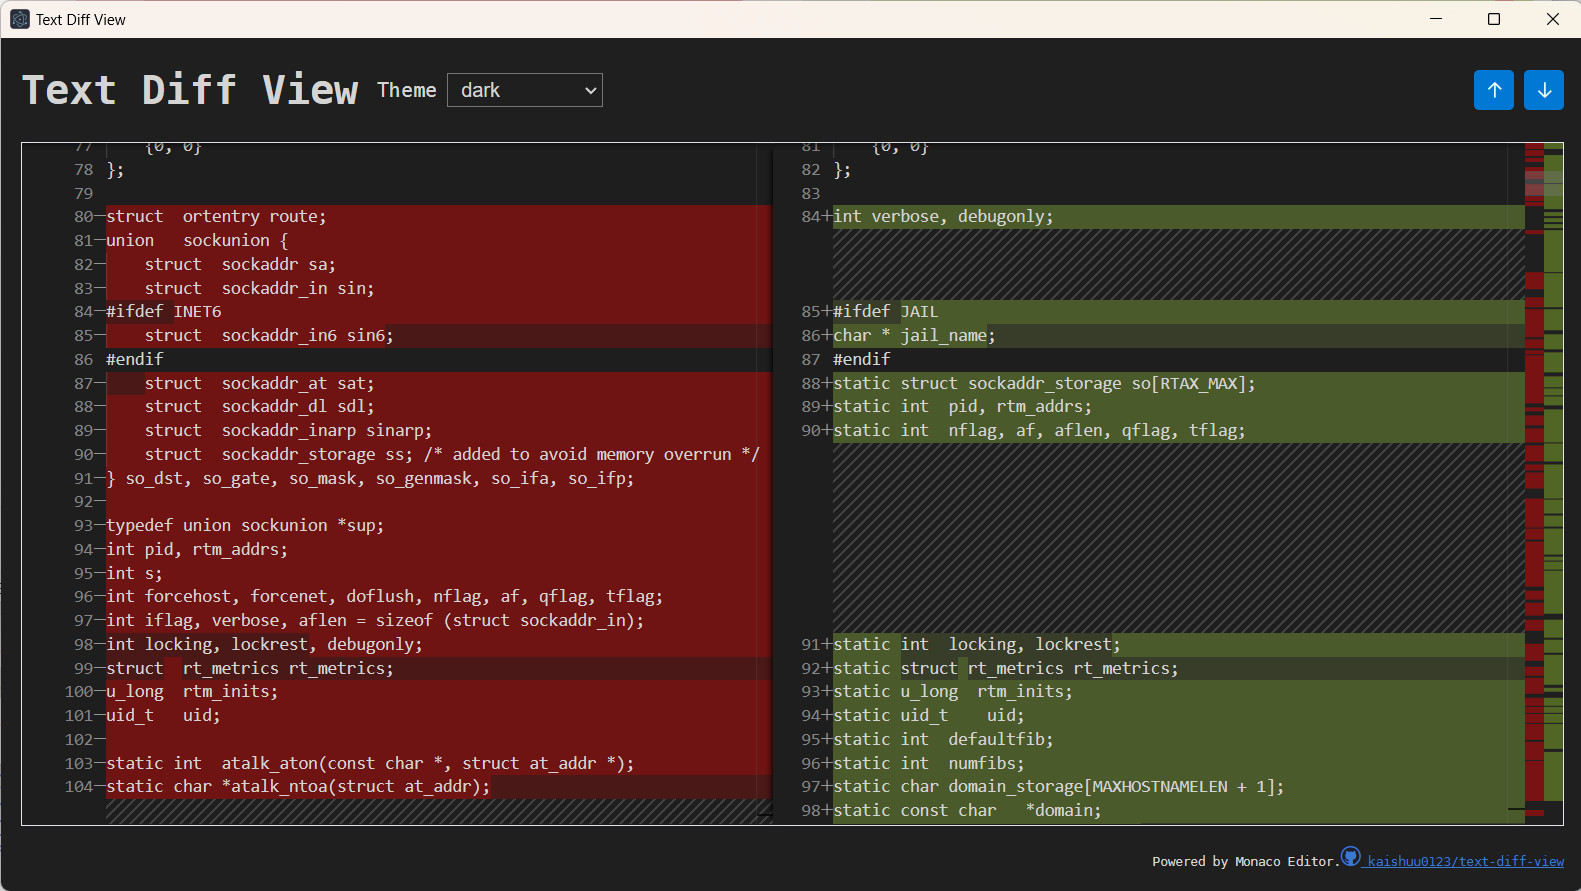The image size is (1581, 891).
Task: Click left '#endif' on line 86
Action: (135, 360)
